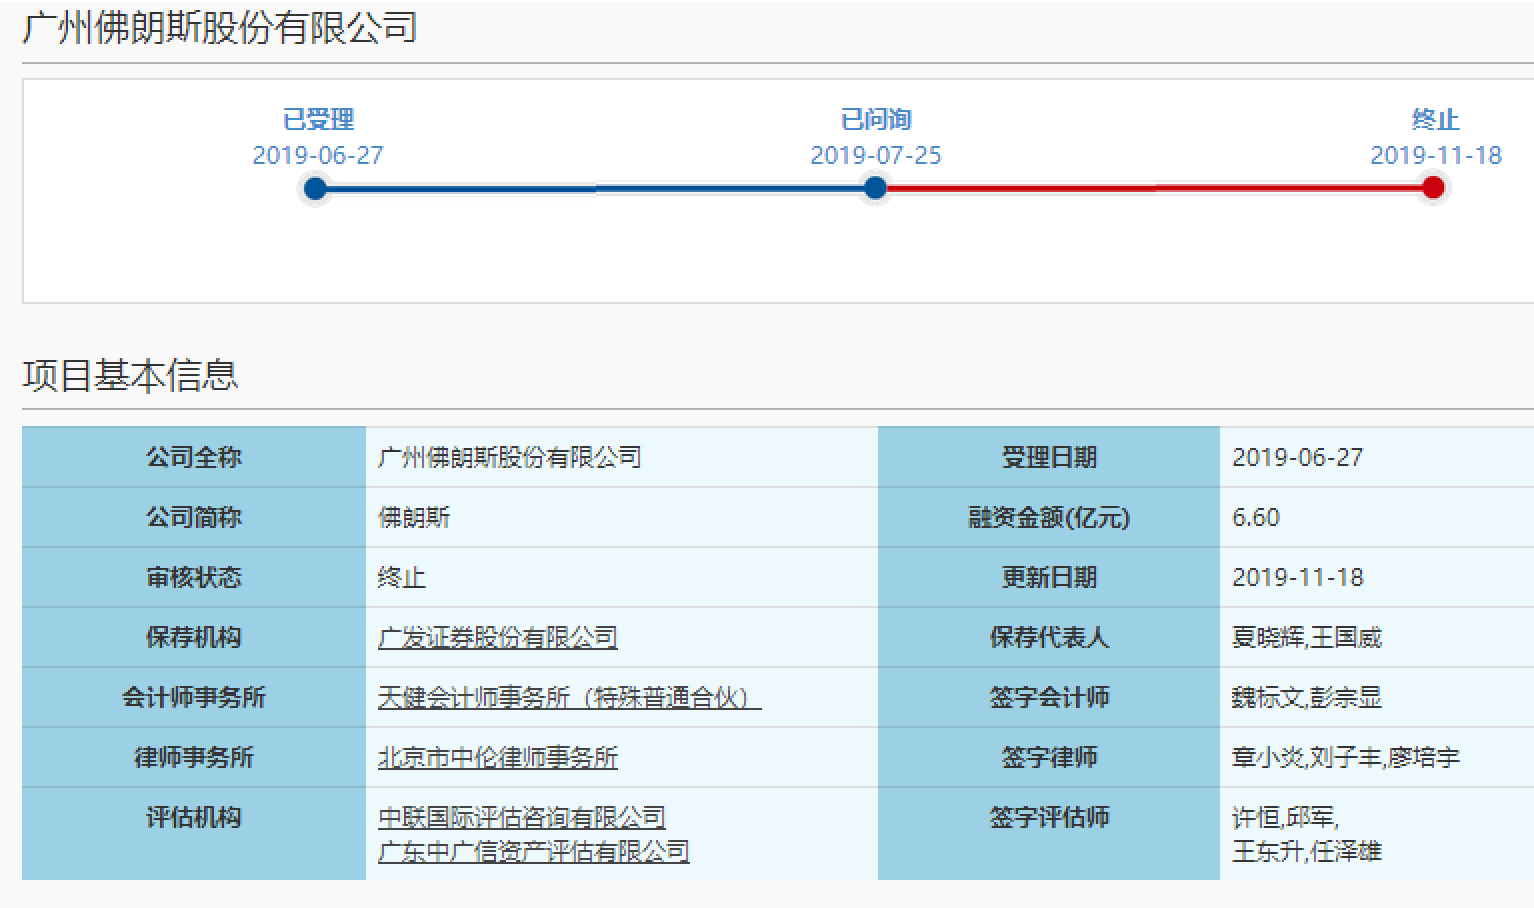The height and width of the screenshot is (908, 1534).
Task: Open 广东中广信资产评估有限公司 link
Action: click(x=534, y=851)
